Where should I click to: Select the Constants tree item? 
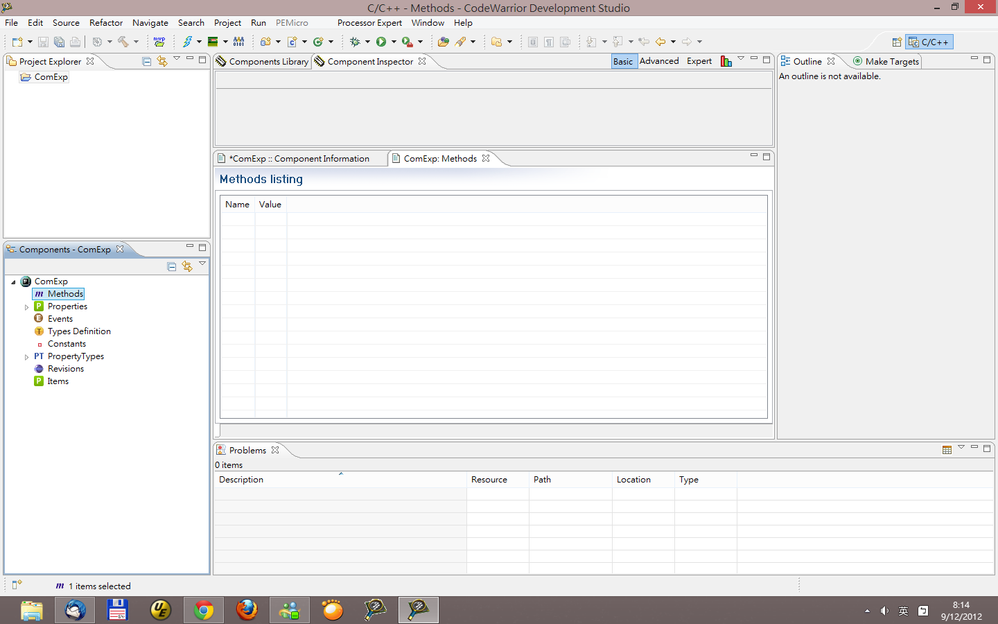tap(66, 344)
